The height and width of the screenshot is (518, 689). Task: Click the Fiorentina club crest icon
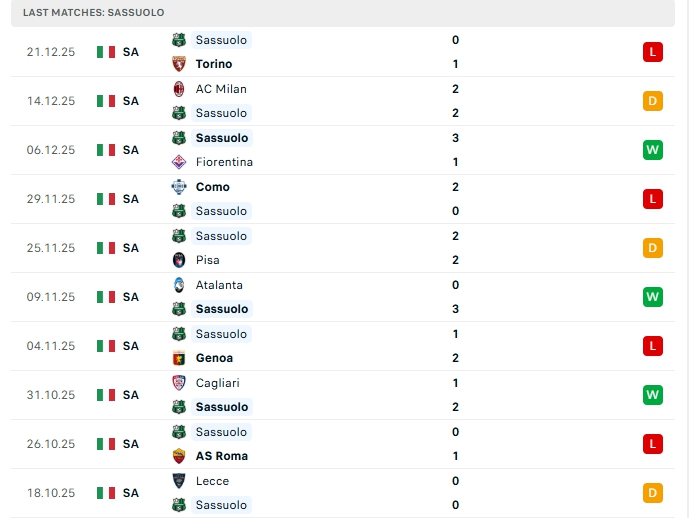coord(179,162)
